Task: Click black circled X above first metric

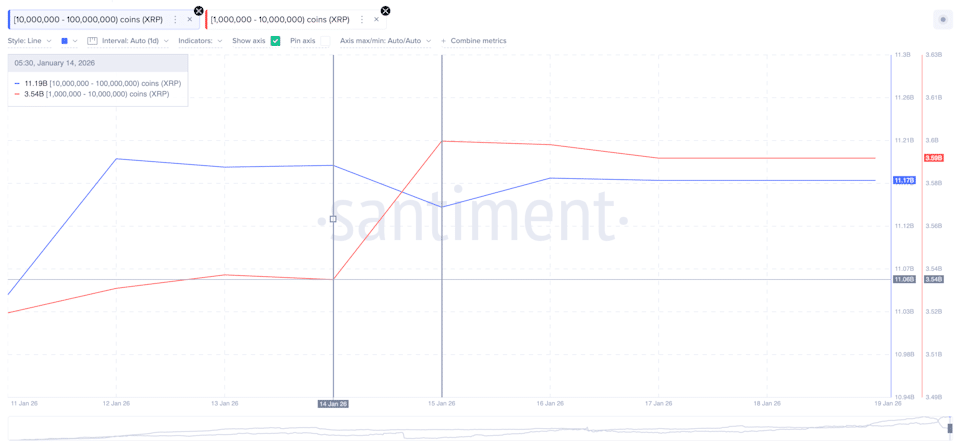Action: point(199,11)
